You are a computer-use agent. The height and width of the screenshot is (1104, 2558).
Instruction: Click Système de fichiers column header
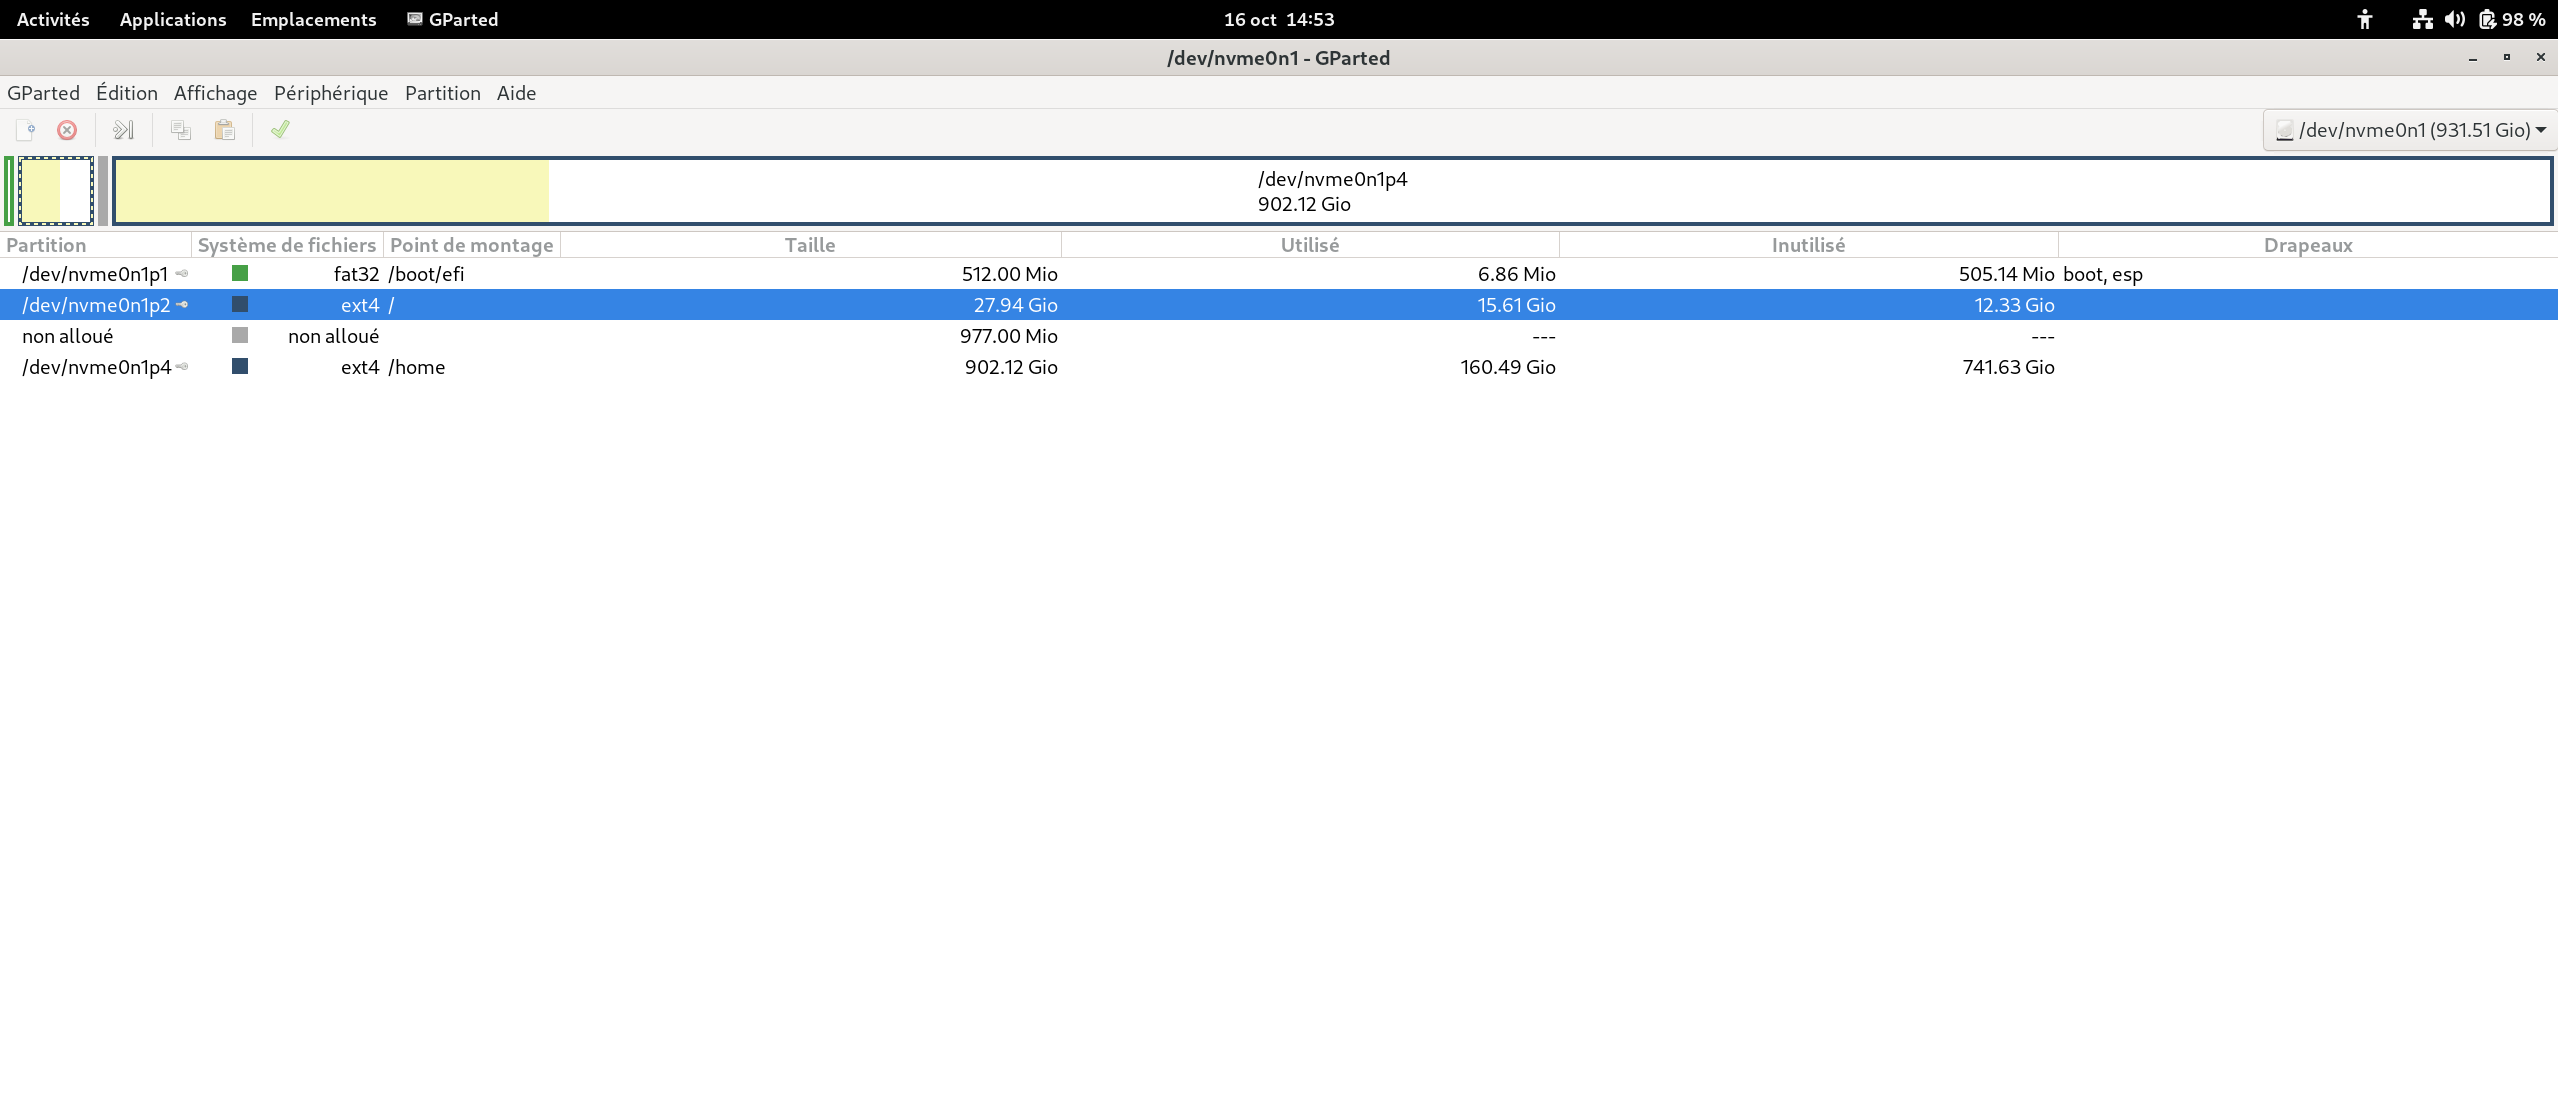(x=287, y=245)
